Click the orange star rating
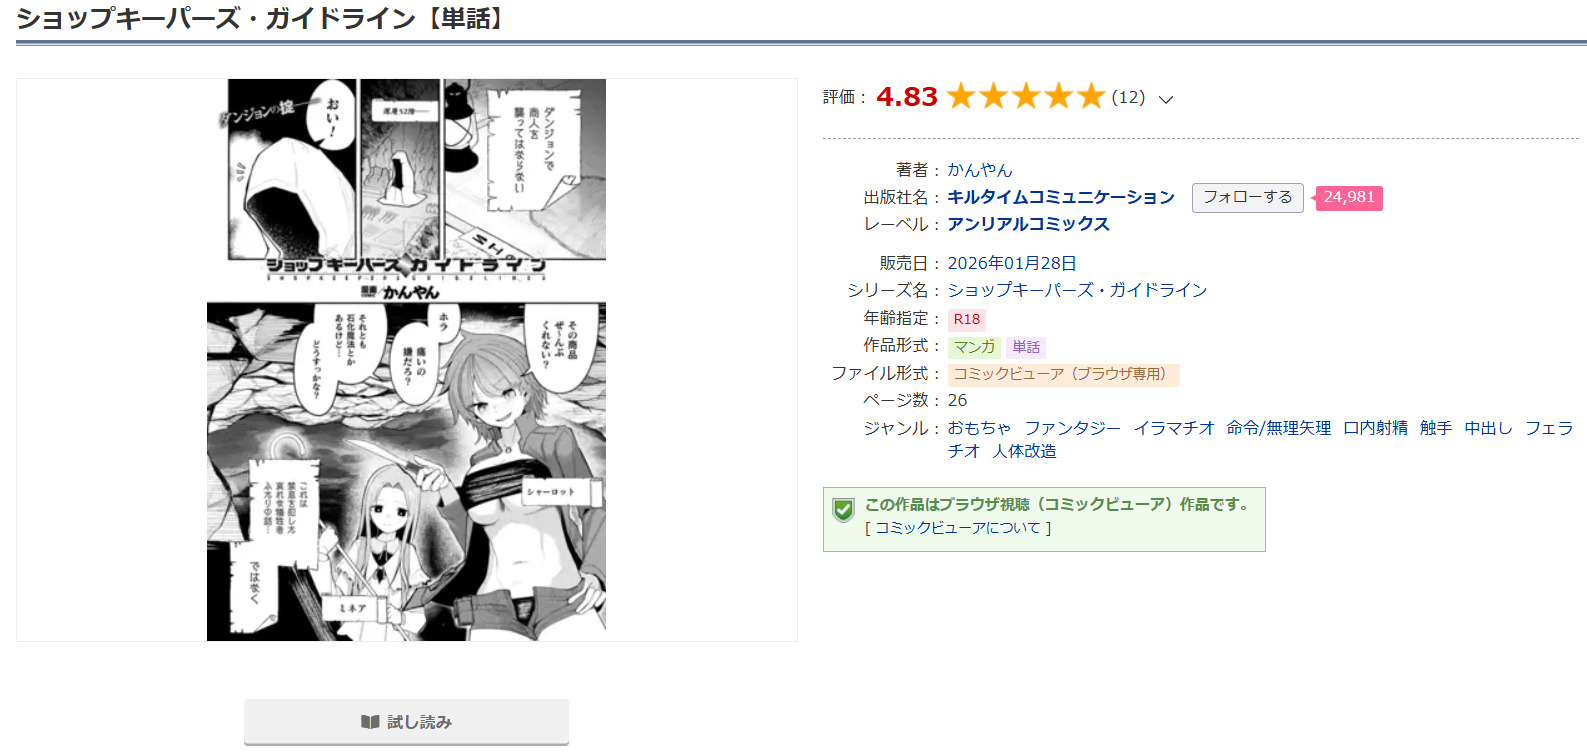The width and height of the screenshot is (1587, 756). click(1025, 96)
